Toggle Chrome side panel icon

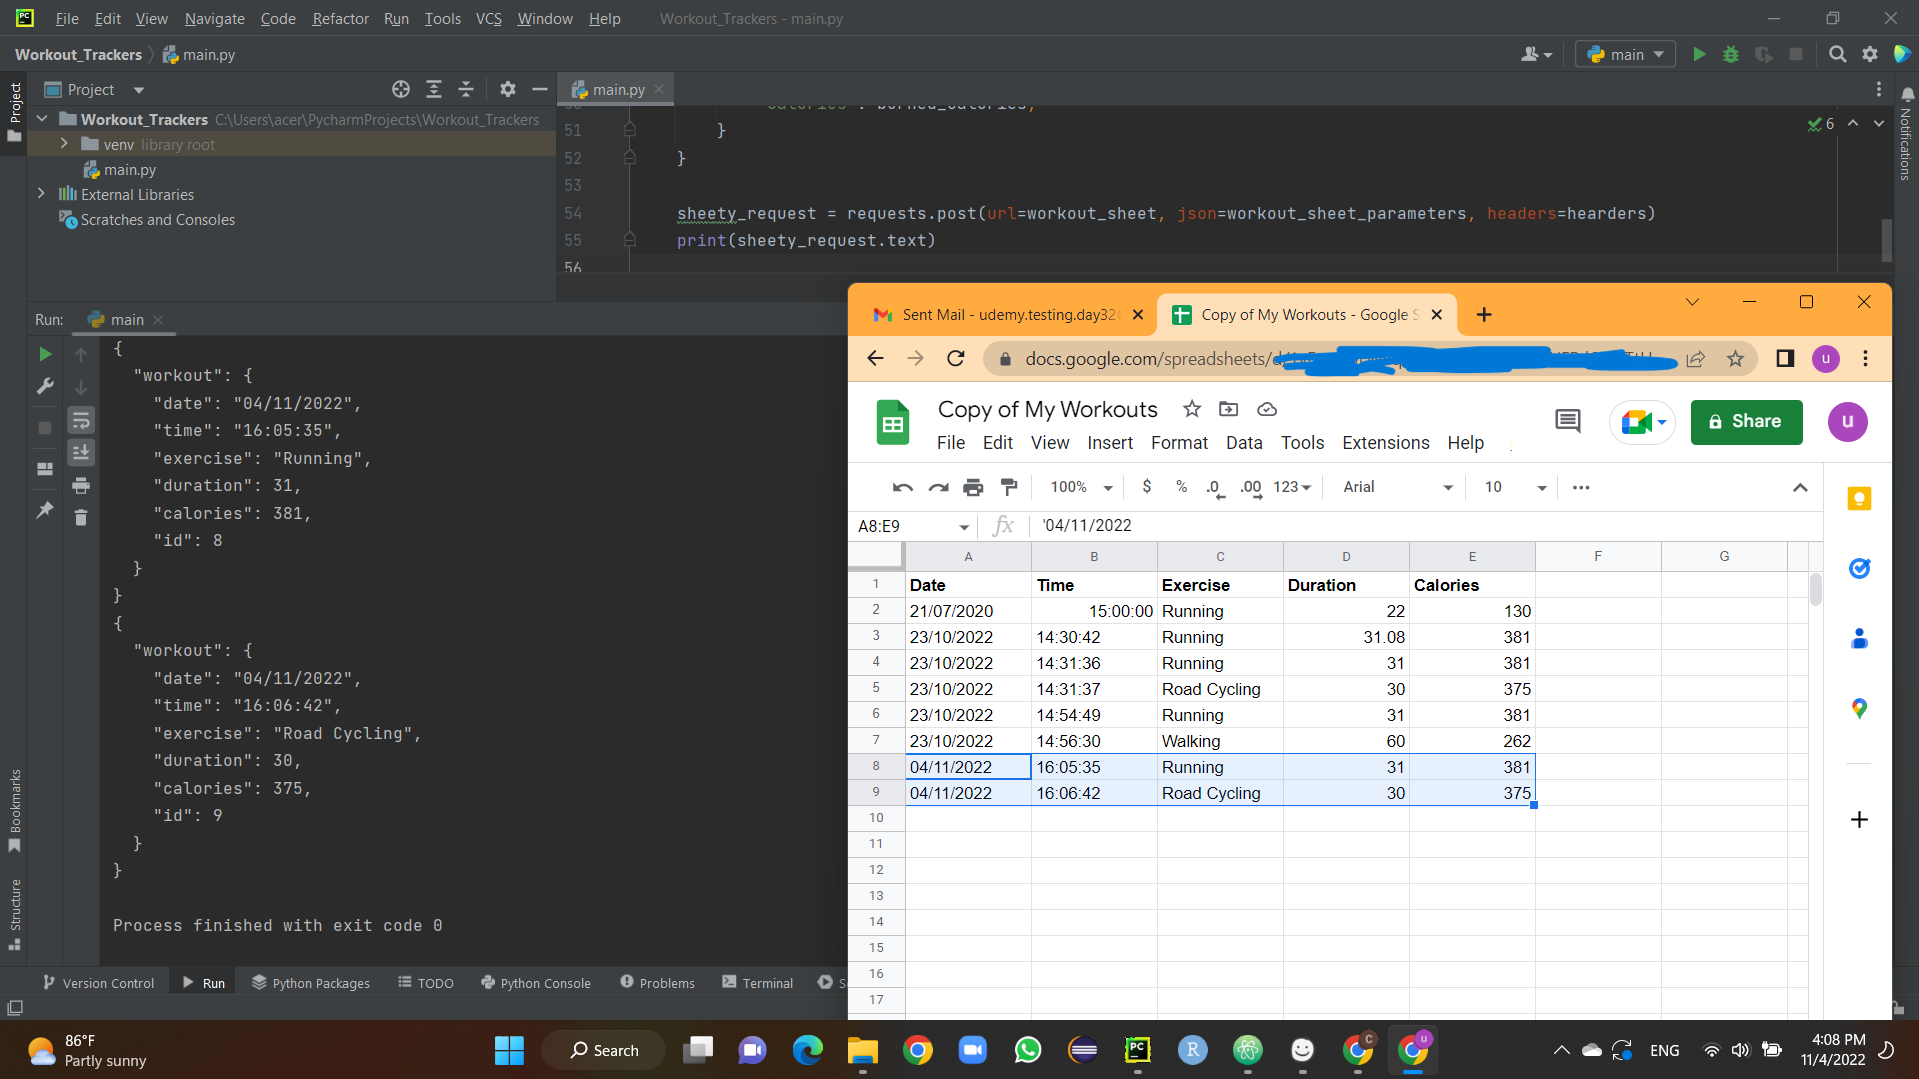[1785, 358]
